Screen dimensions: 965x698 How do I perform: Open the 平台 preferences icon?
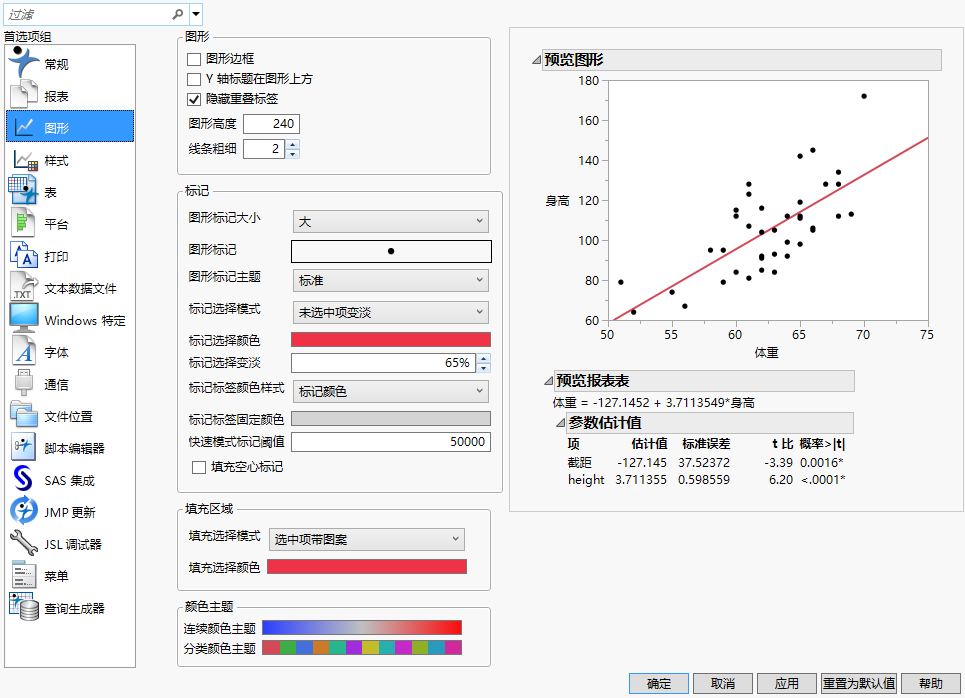click(x=23, y=223)
